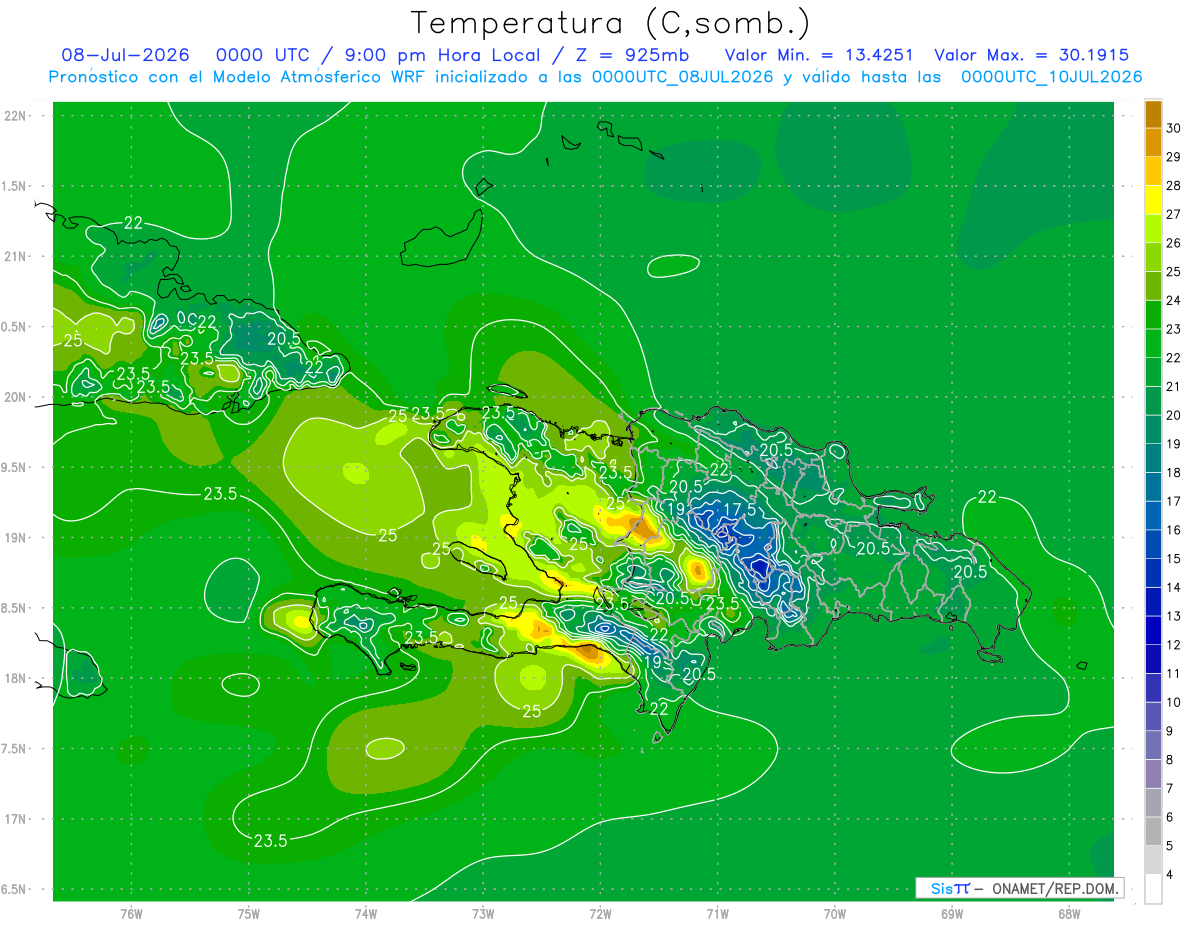Screen dimensions: 1200x927
Task: Select the "Z = 925mb" pressure level text
Action: (632, 55)
